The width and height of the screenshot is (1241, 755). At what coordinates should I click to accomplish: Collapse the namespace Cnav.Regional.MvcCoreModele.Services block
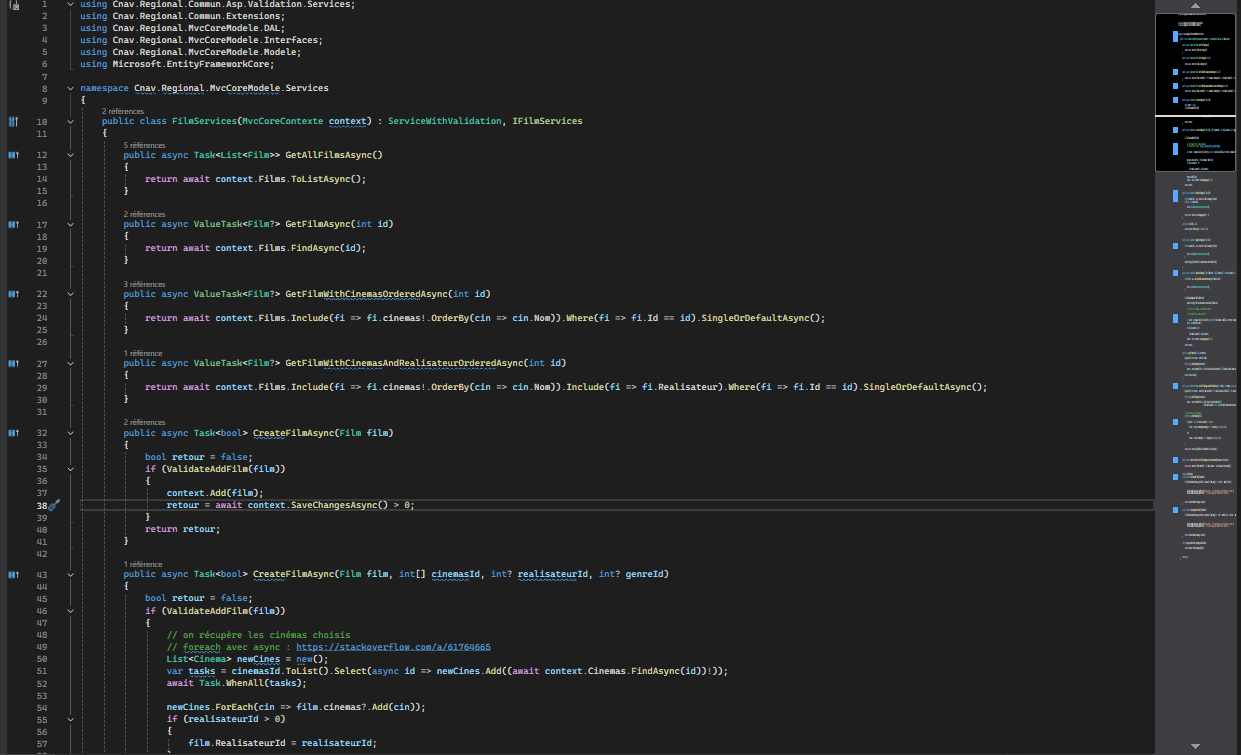click(69, 88)
